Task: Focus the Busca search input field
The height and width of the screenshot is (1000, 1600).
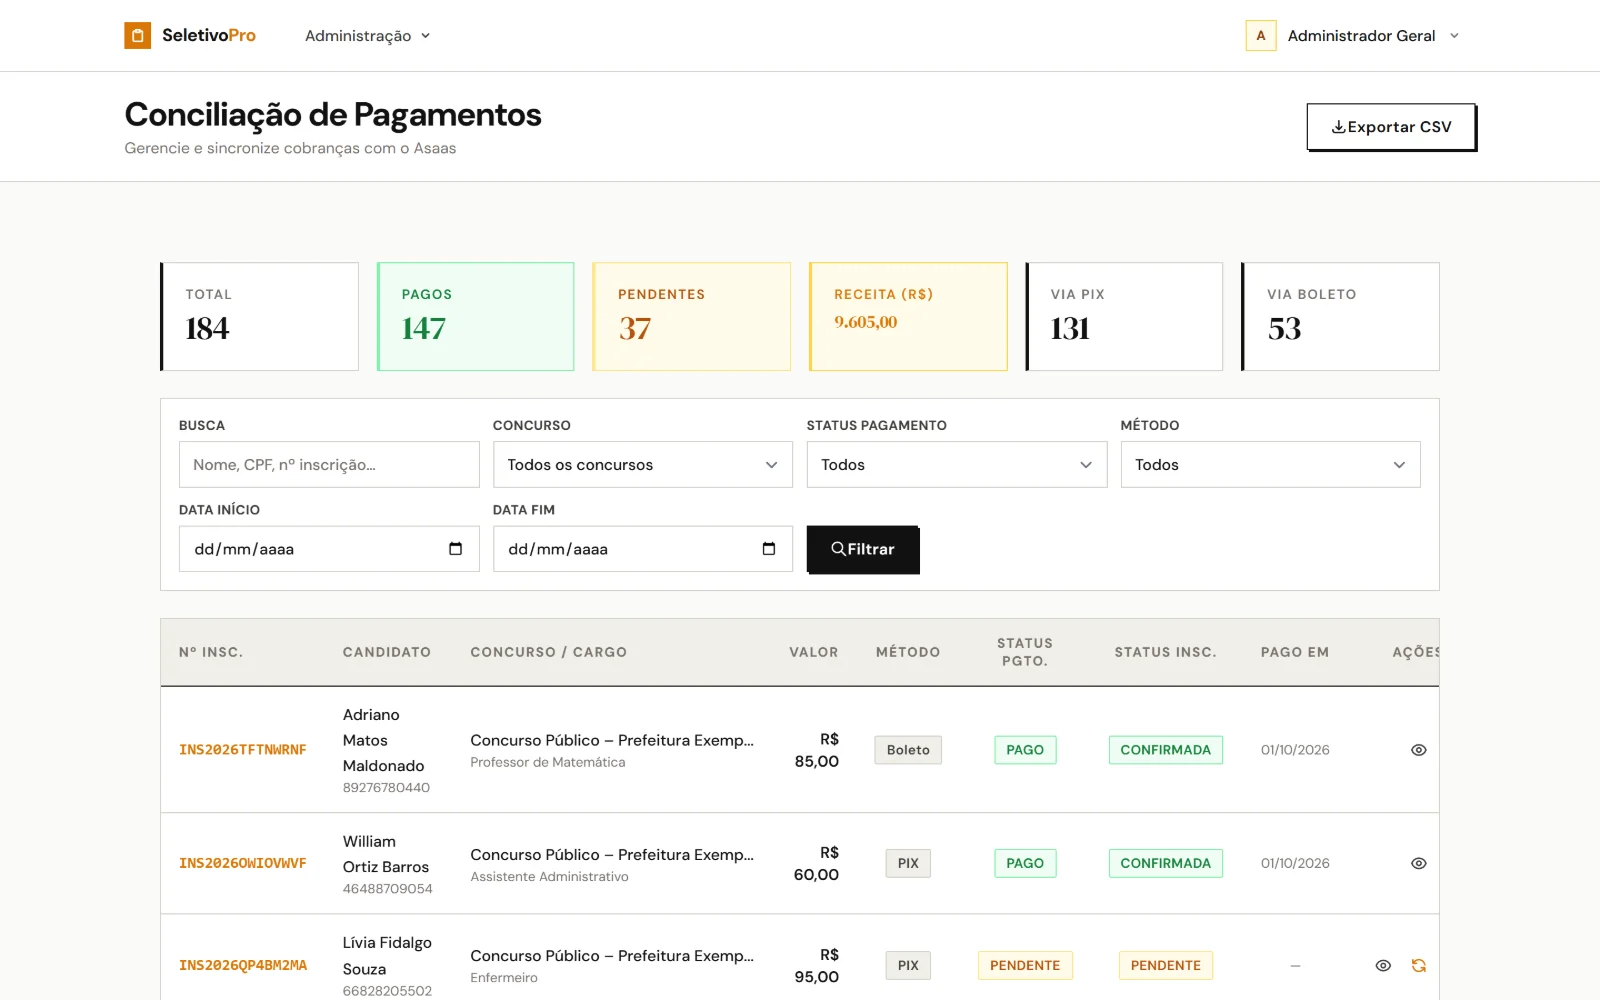Action: (x=329, y=465)
